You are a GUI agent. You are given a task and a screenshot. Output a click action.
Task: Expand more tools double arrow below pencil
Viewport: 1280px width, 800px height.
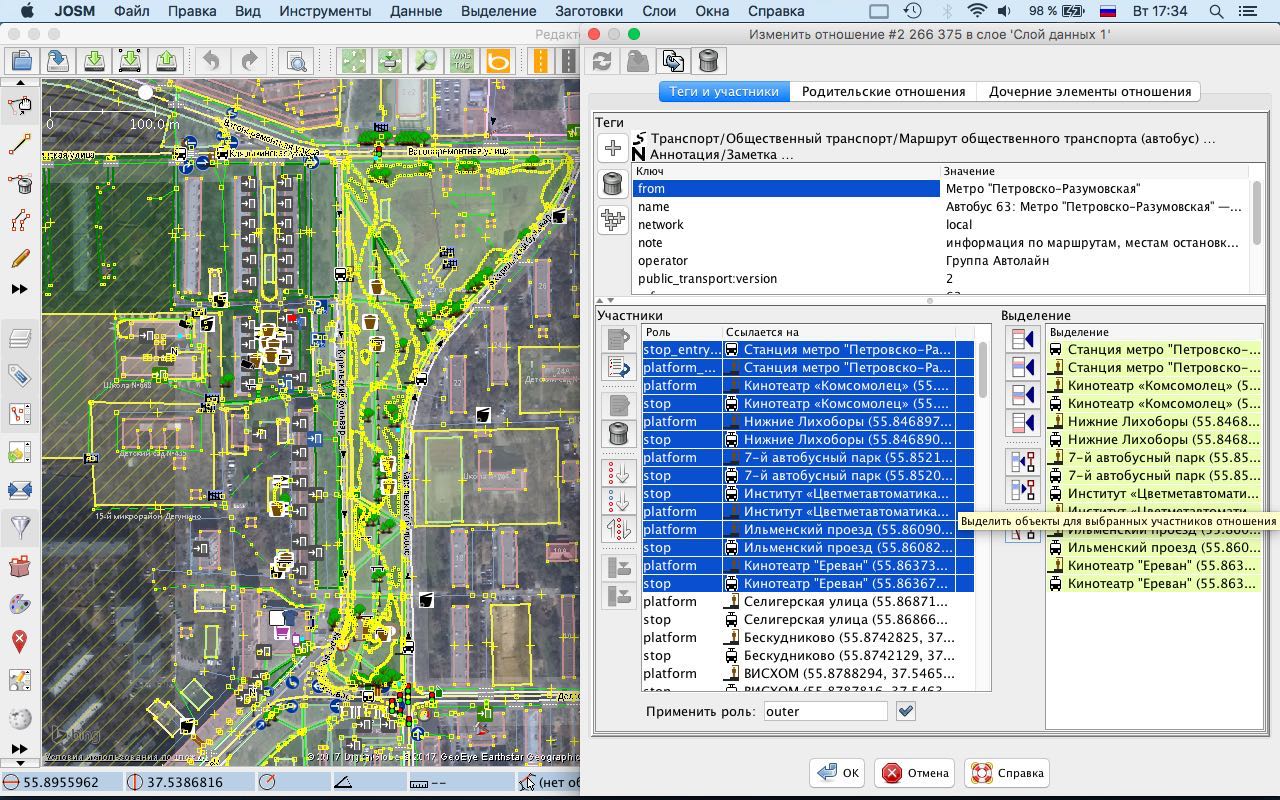(19, 289)
